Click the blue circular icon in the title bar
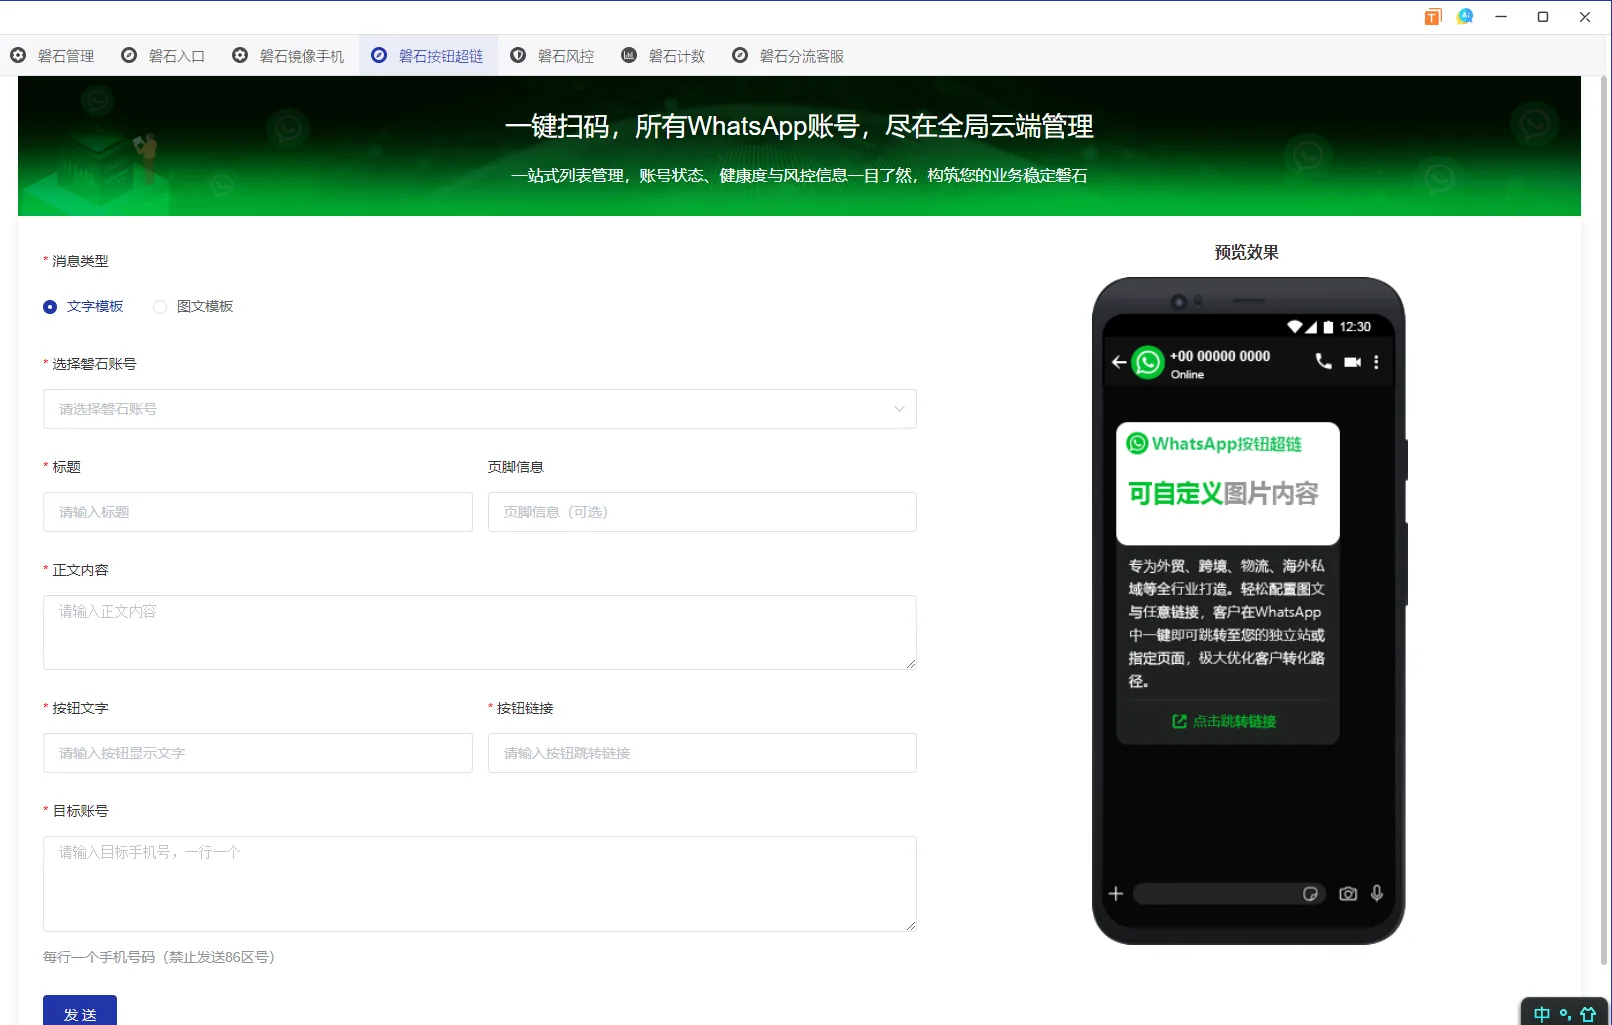 [1464, 16]
